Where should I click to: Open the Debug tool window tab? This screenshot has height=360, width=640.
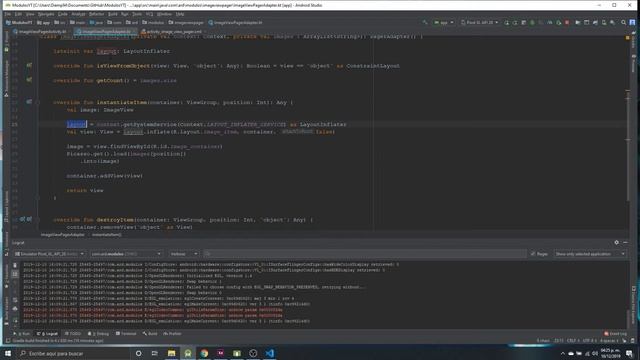click(98, 333)
